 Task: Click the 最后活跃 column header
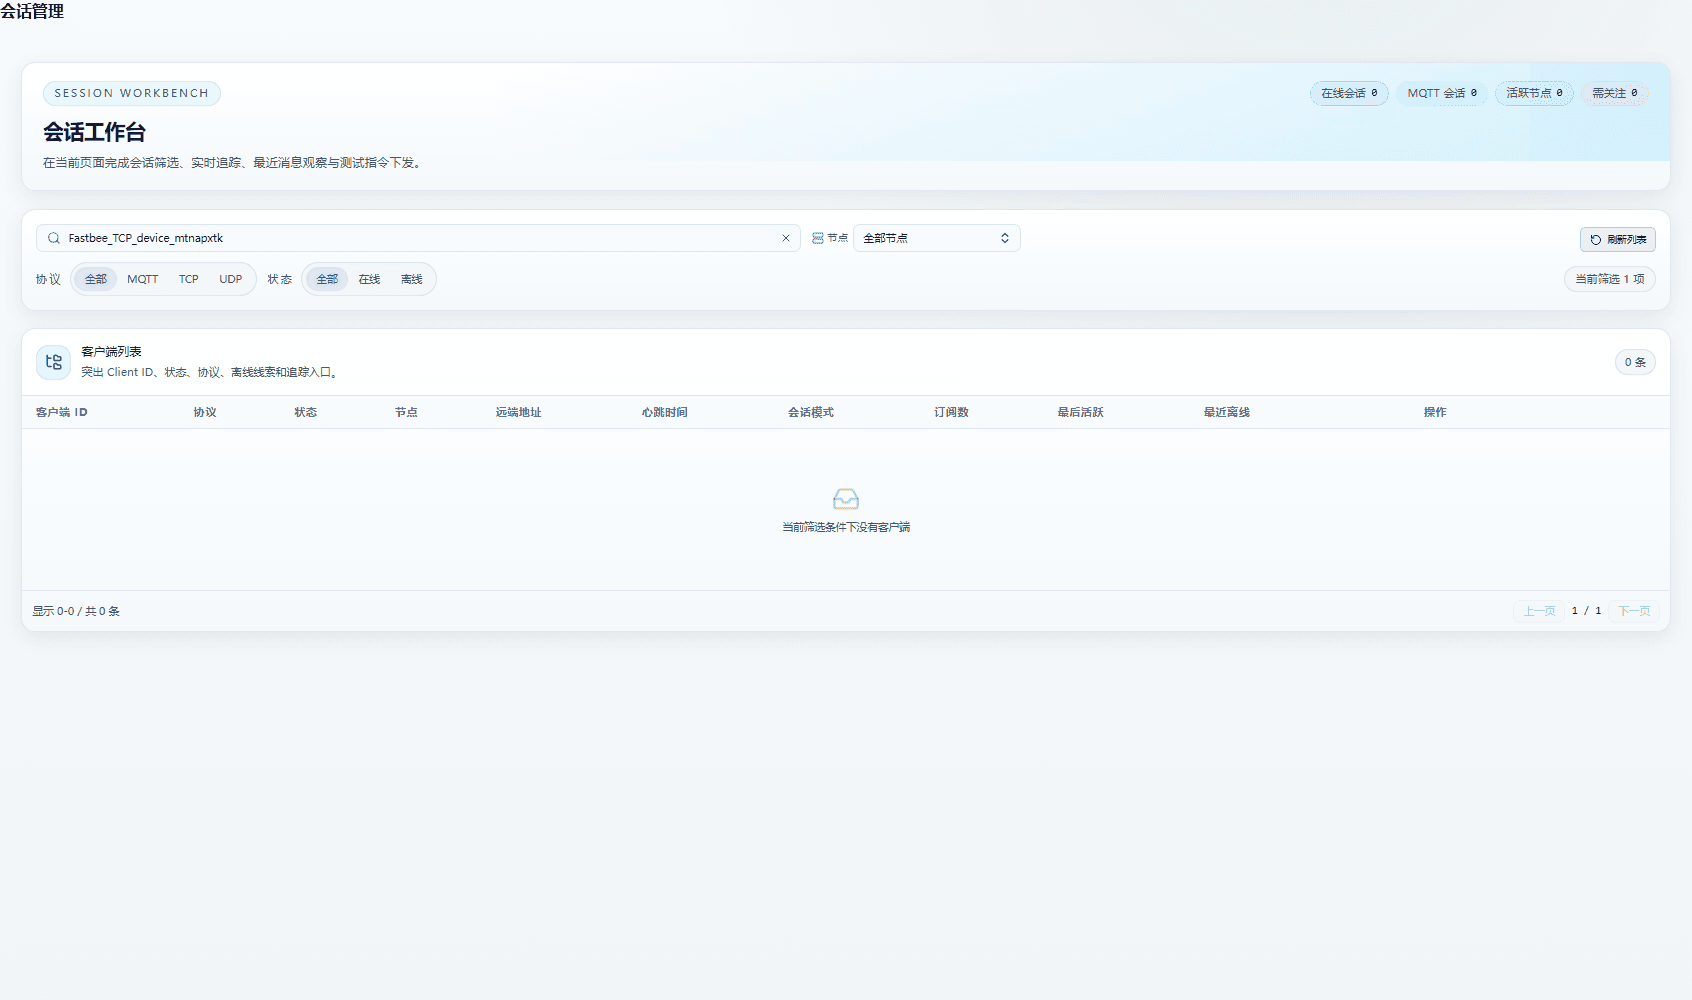pos(1081,412)
